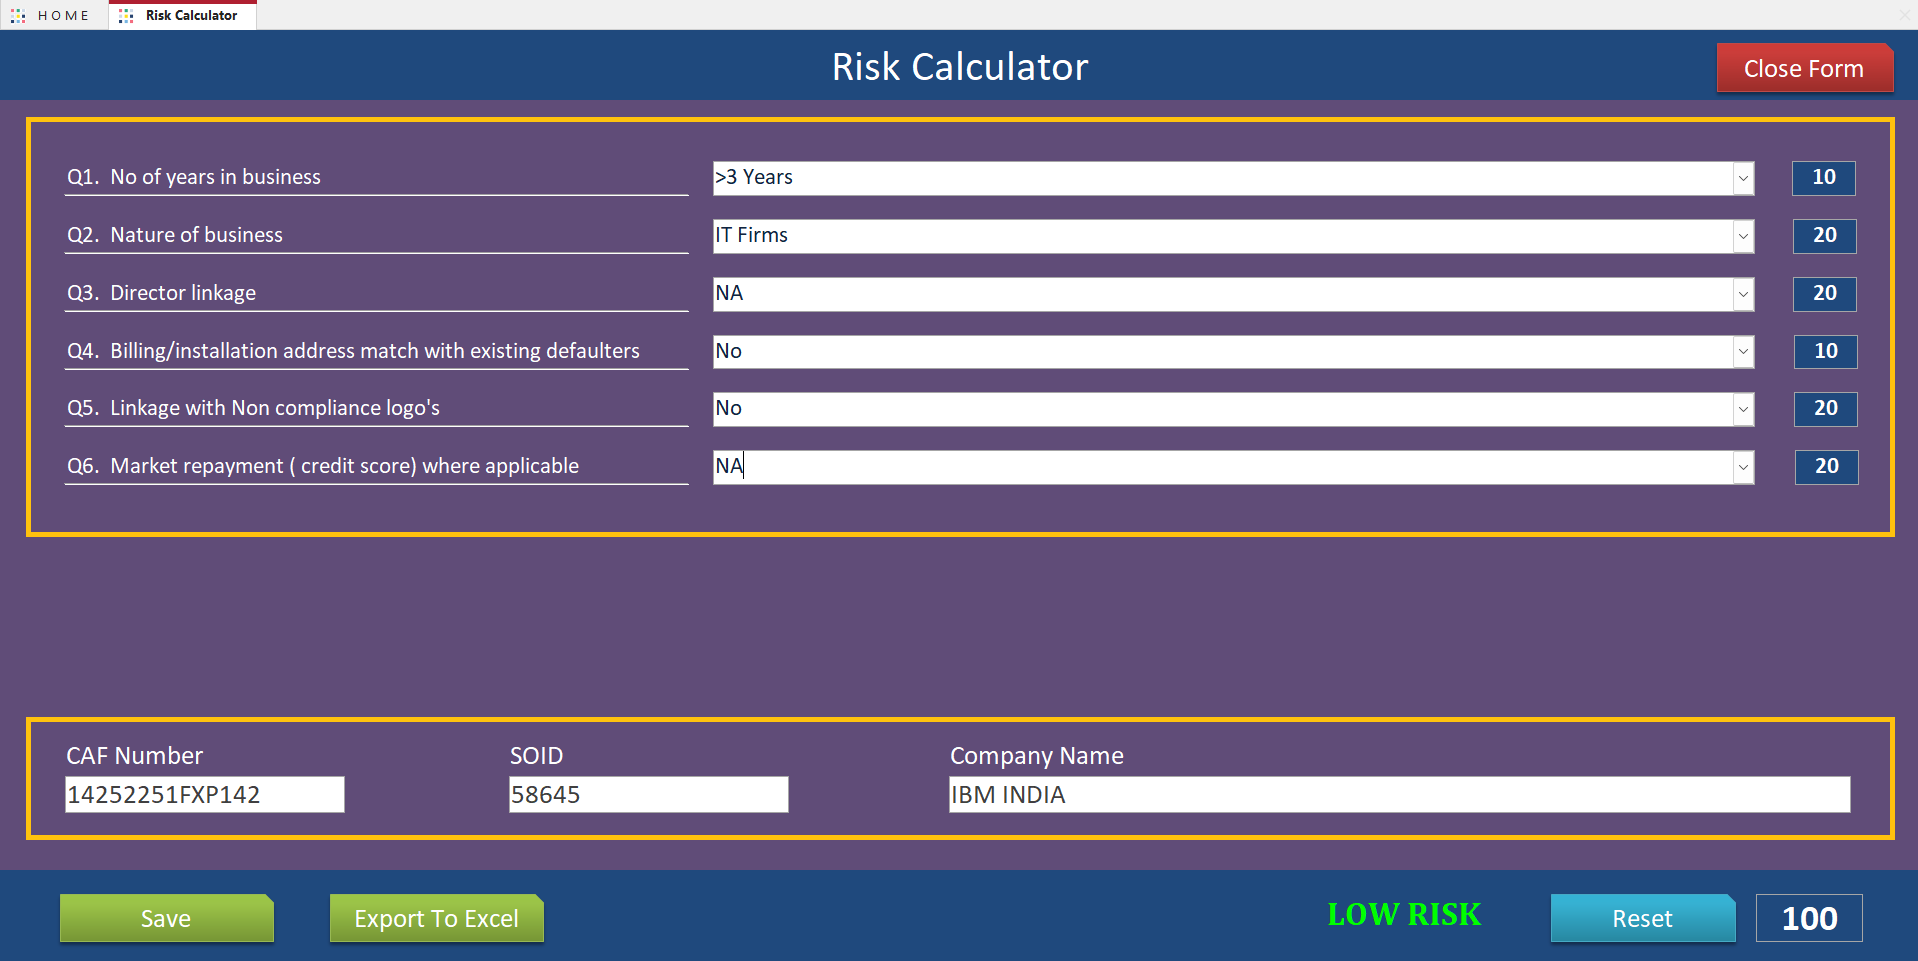Click the Close Form button
This screenshot has height=961, width=1918.
[x=1803, y=68]
